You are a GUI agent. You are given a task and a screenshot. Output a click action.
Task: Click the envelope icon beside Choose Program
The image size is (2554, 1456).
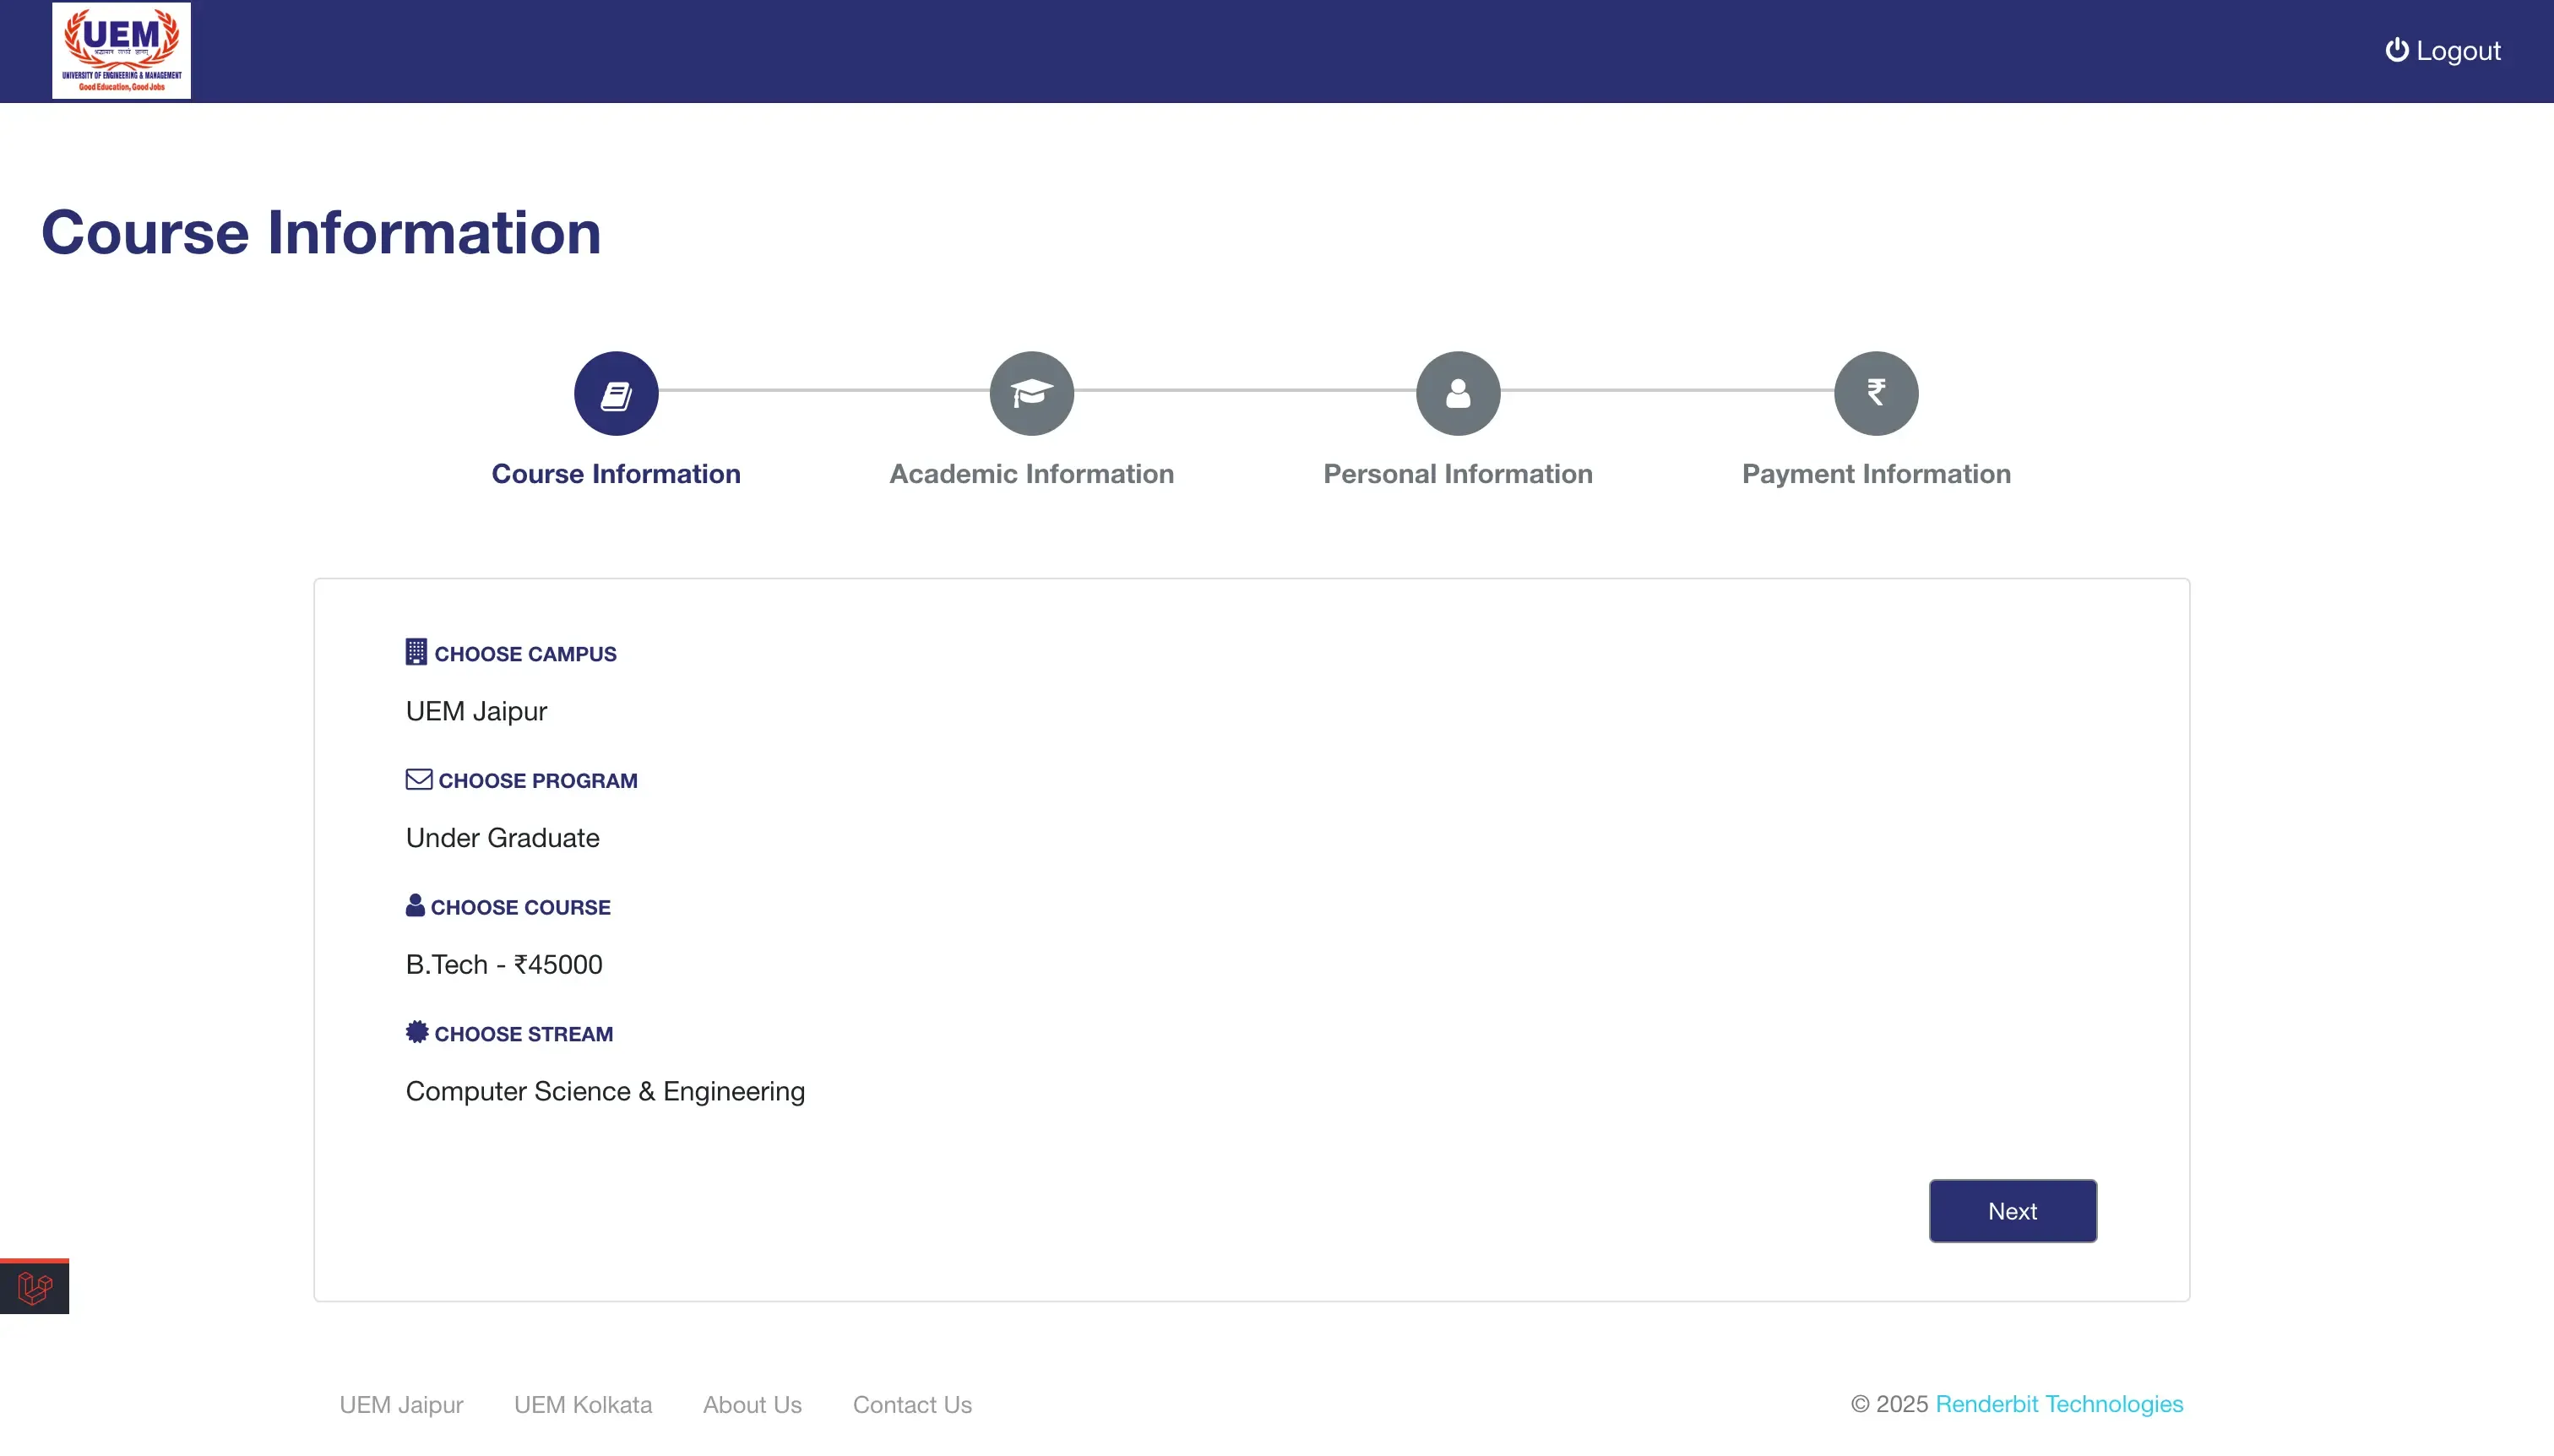416,779
